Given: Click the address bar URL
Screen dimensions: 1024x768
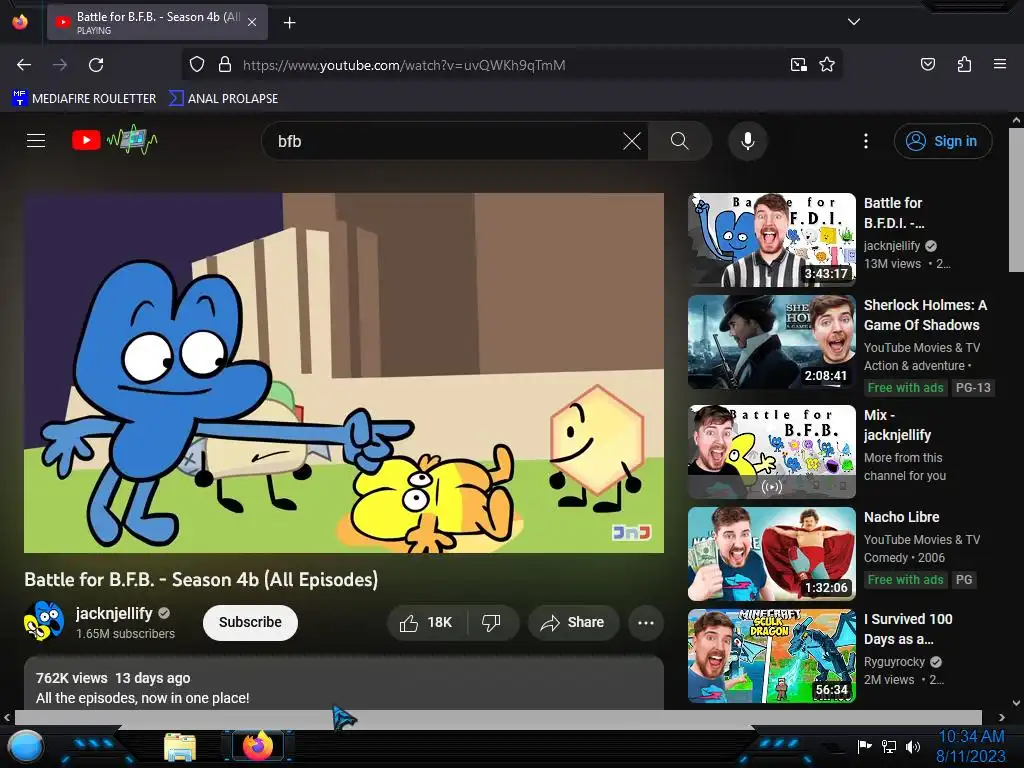Looking at the screenshot, I should tap(404, 65).
